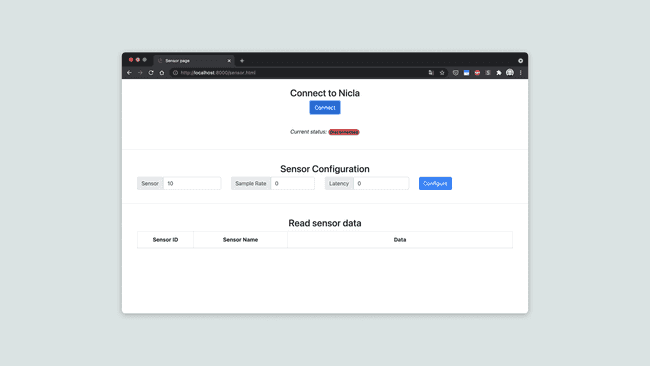Screen dimensions: 650x366
Task: Open the profile avatar menu
Action: tap(510, 73)
